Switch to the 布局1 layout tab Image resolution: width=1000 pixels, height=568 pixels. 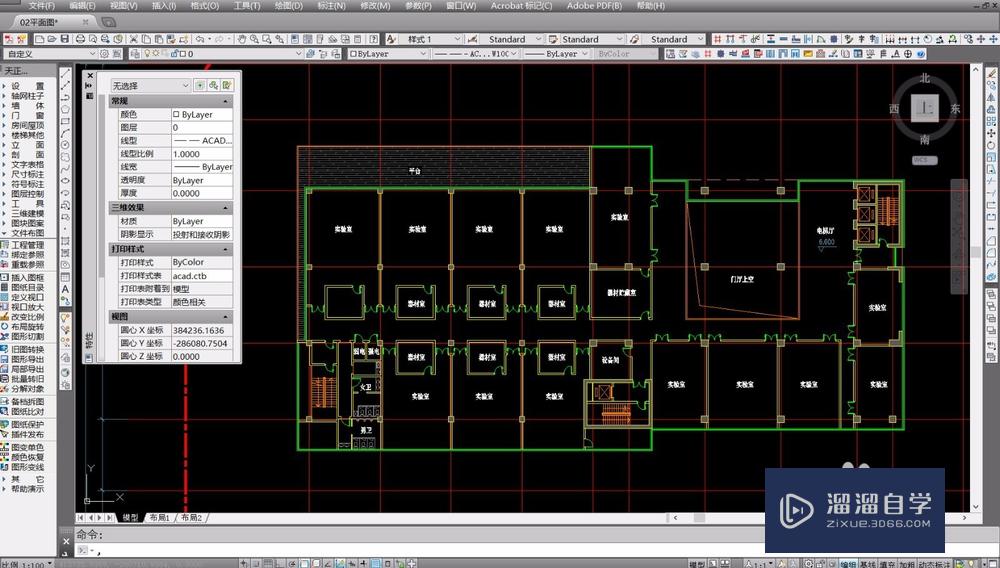pyautogui.click(x=160, y=518)
